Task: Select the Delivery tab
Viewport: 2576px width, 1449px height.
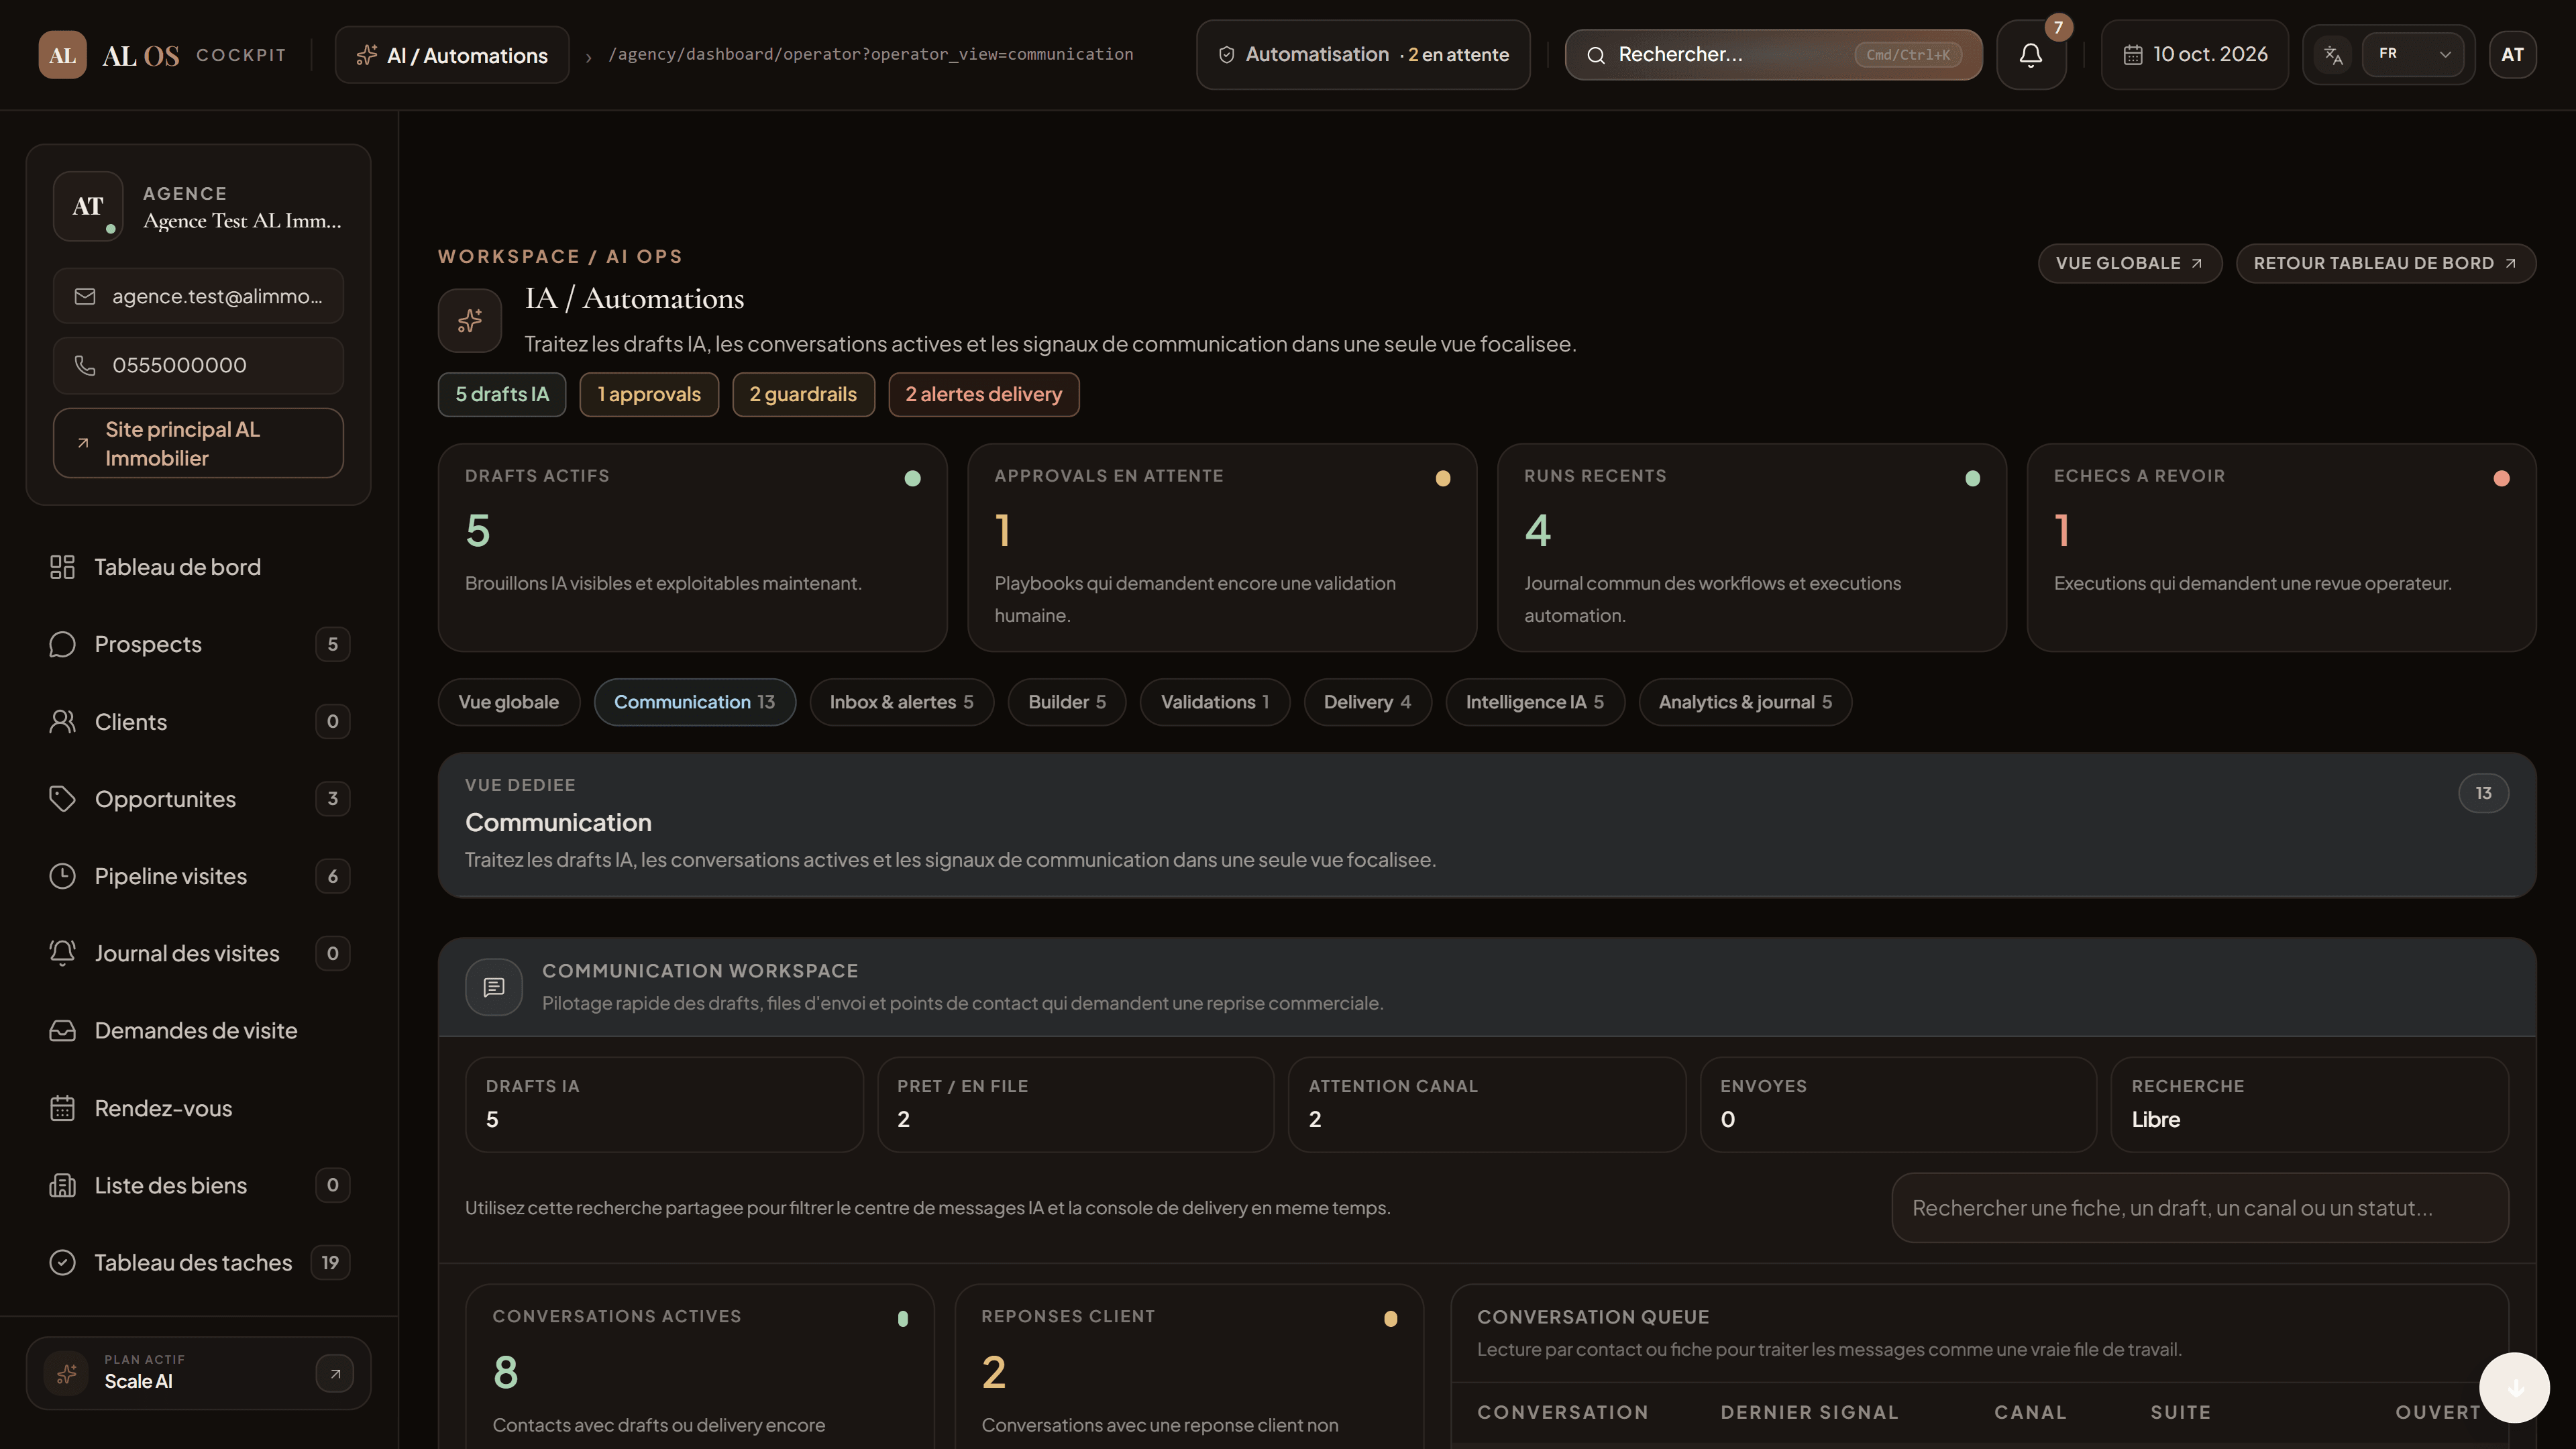Action: coord(1368,702)
